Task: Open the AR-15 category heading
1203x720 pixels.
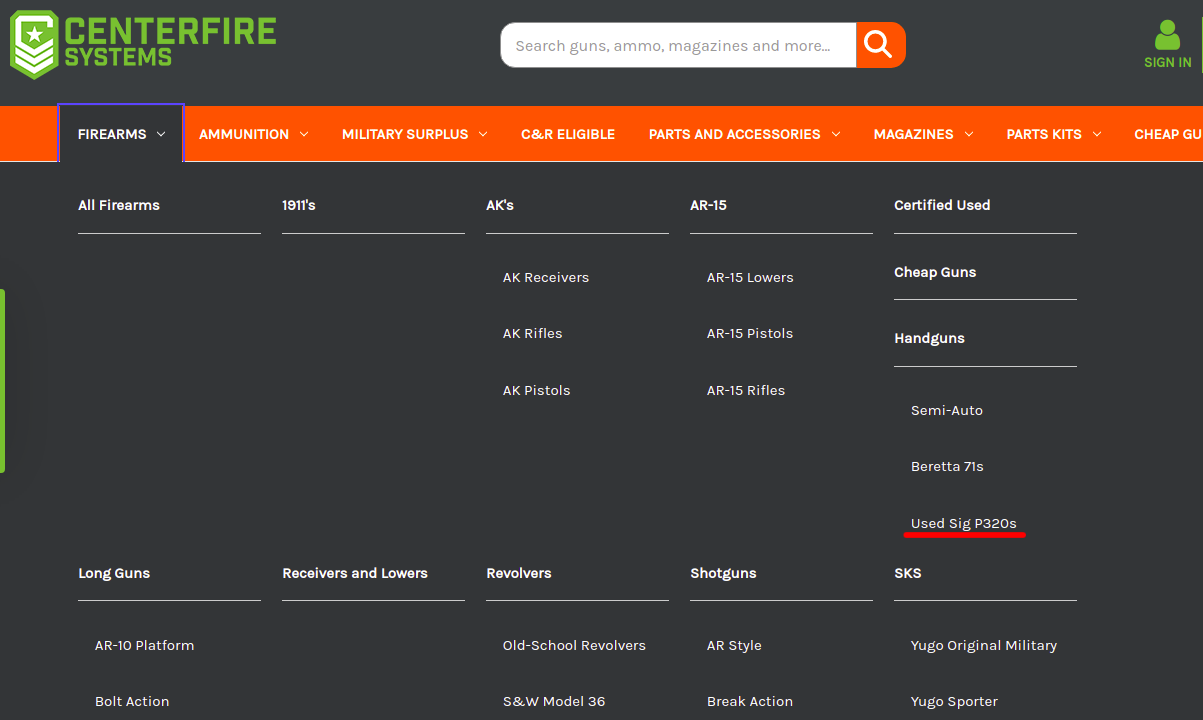Action: click(708, 205)
